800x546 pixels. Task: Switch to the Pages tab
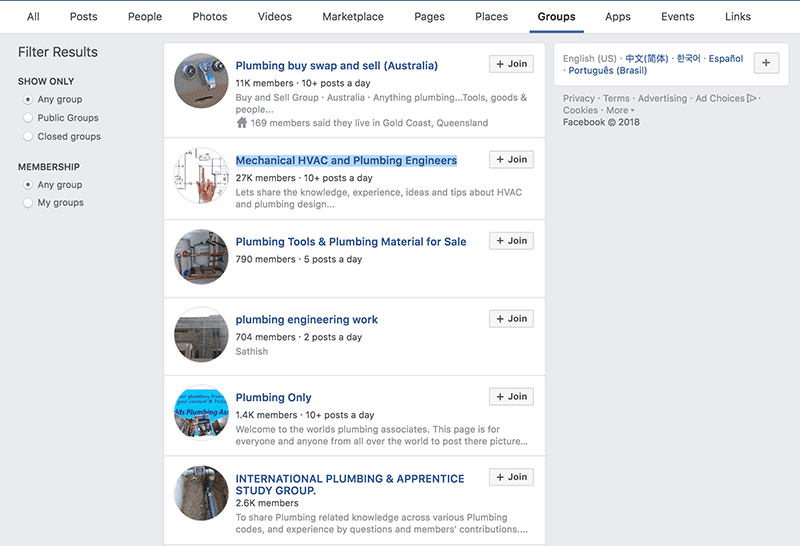pos(429,16)
